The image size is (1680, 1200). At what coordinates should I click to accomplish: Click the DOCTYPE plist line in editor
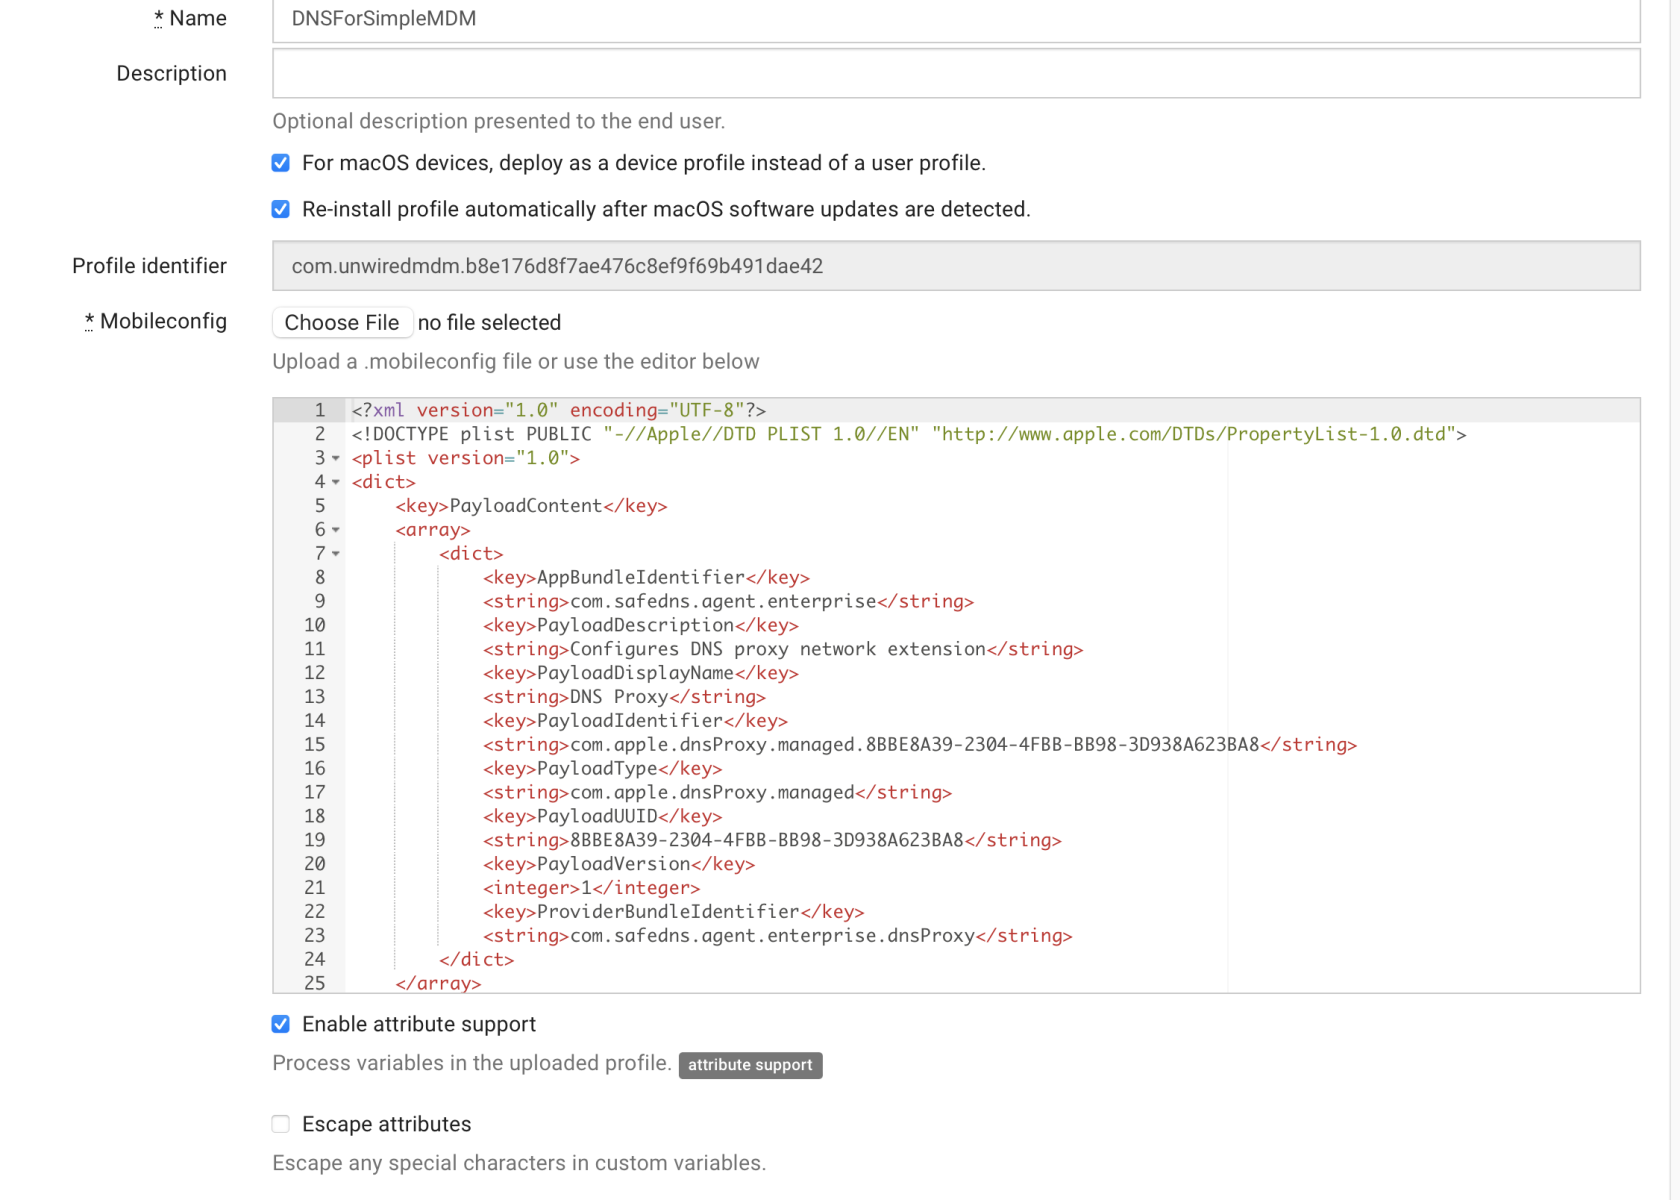coord(909,434)
